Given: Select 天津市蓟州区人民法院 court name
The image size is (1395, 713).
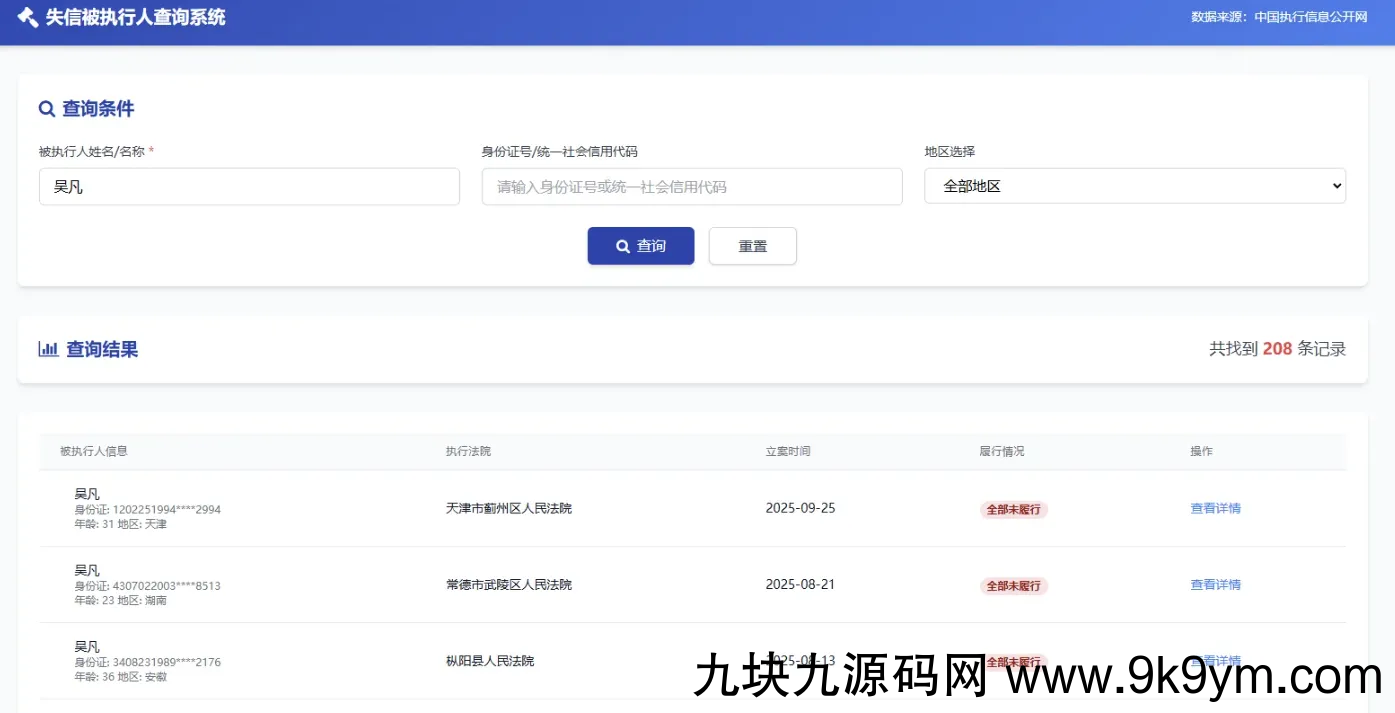Looking at the screenshot, I should click(509, 508).
